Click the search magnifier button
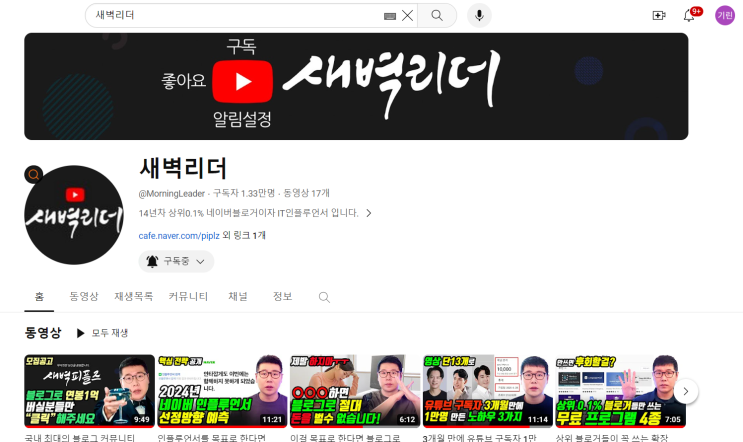 pyautogui.click(x=437, y=16)
